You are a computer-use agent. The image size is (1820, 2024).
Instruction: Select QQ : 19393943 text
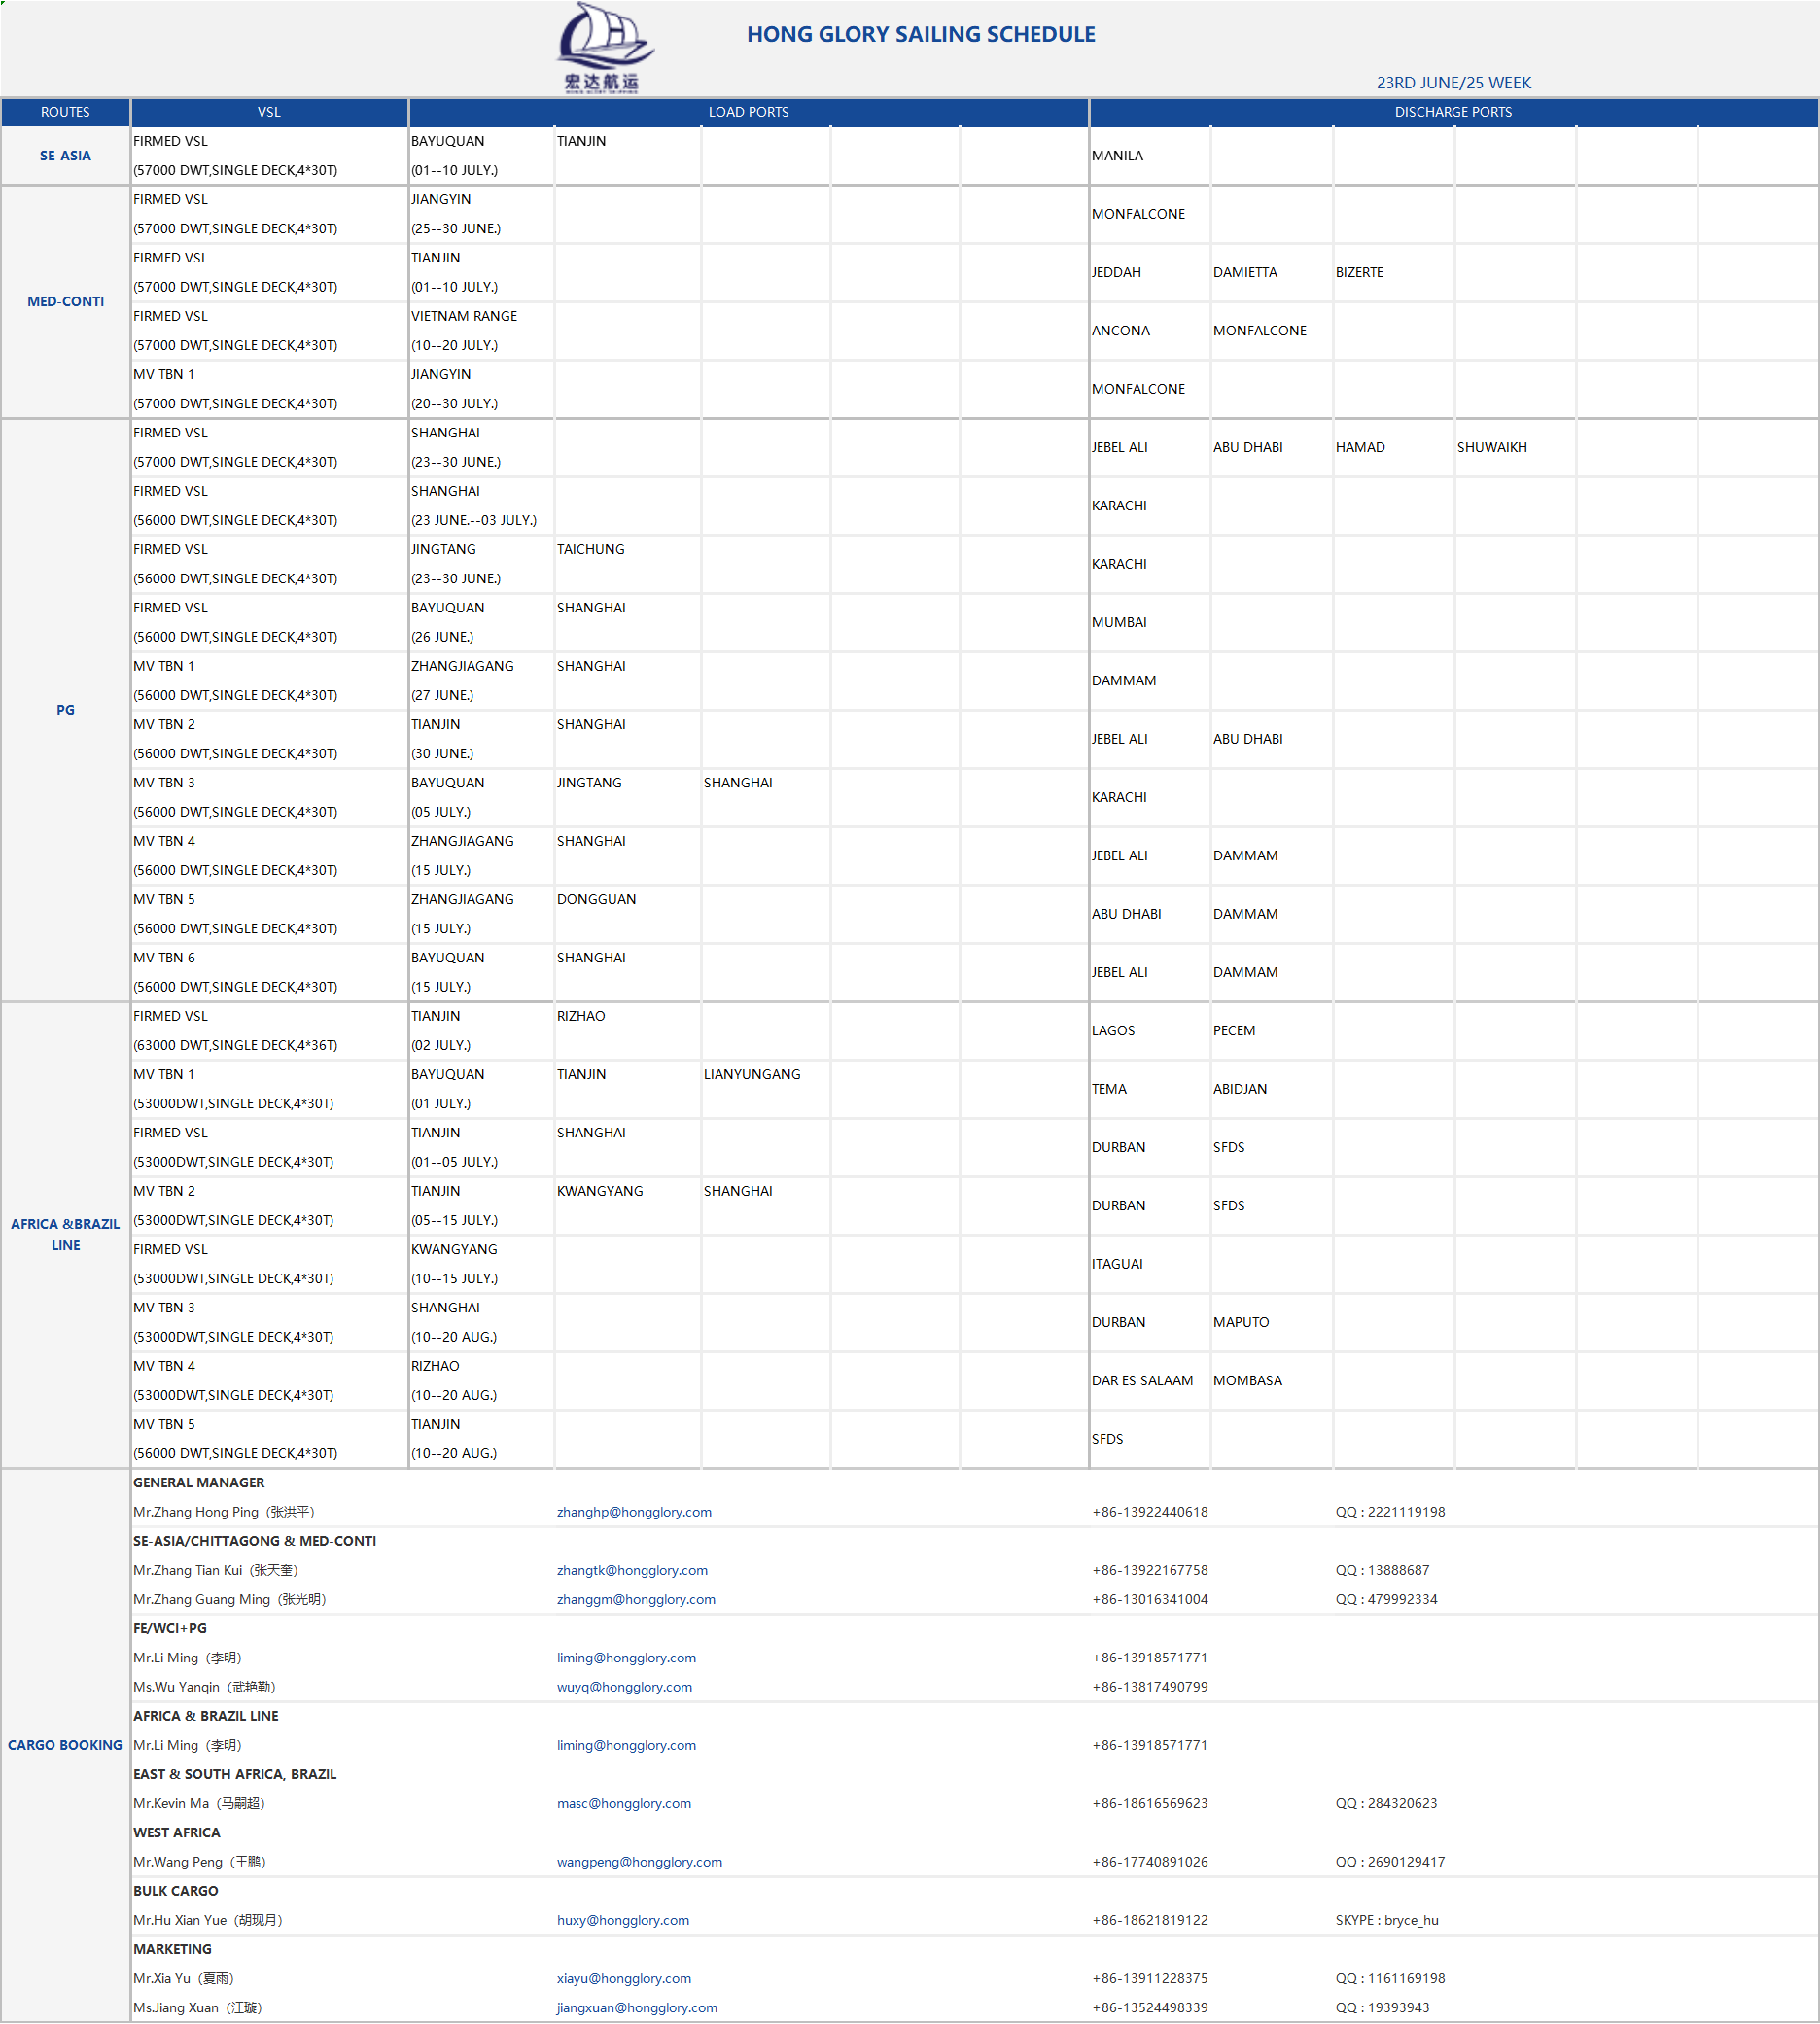[x=1382, y=2007]
